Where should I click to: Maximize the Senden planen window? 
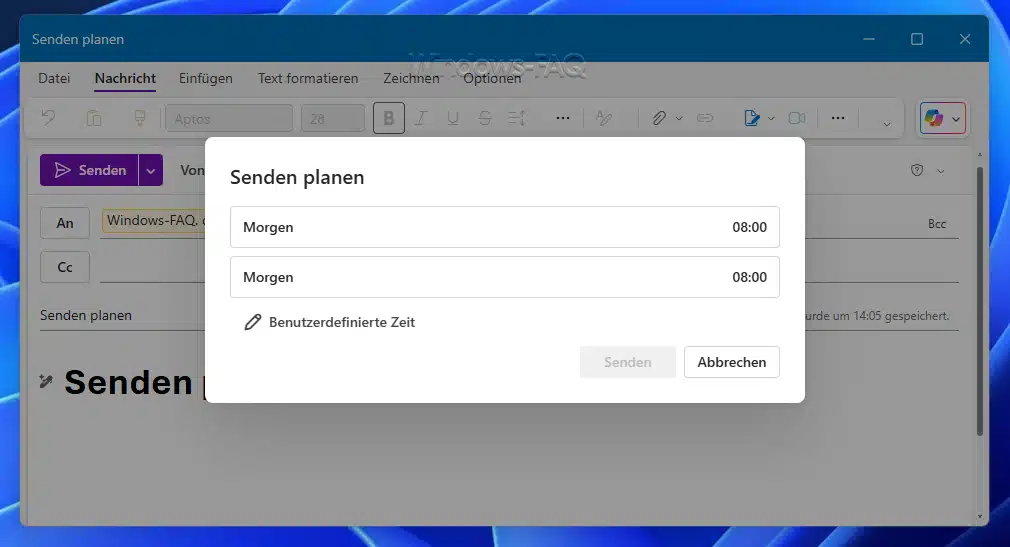point(917,39)
